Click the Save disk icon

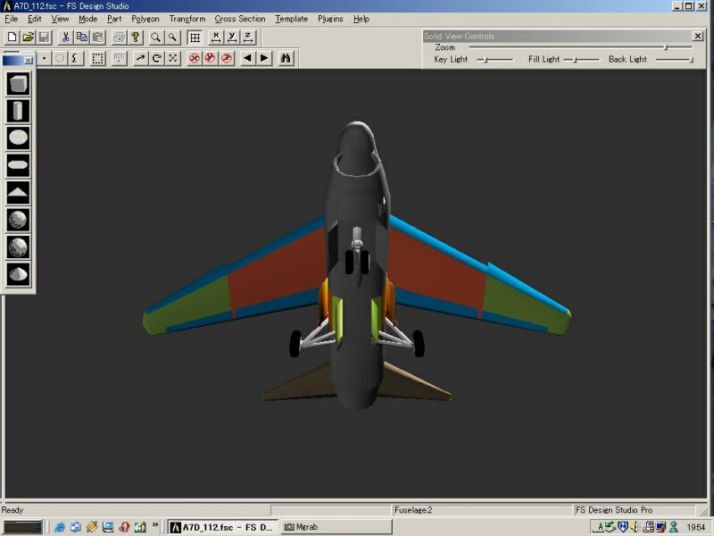pyautogui.click(x=44, y=37)
